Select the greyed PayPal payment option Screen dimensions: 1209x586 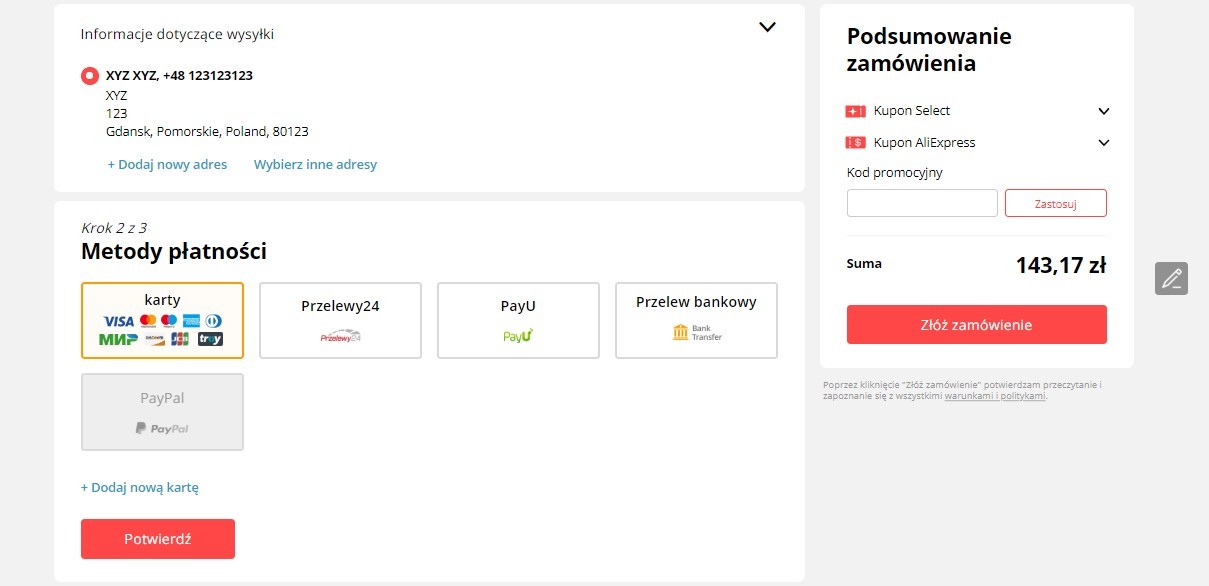coord(162,412)
